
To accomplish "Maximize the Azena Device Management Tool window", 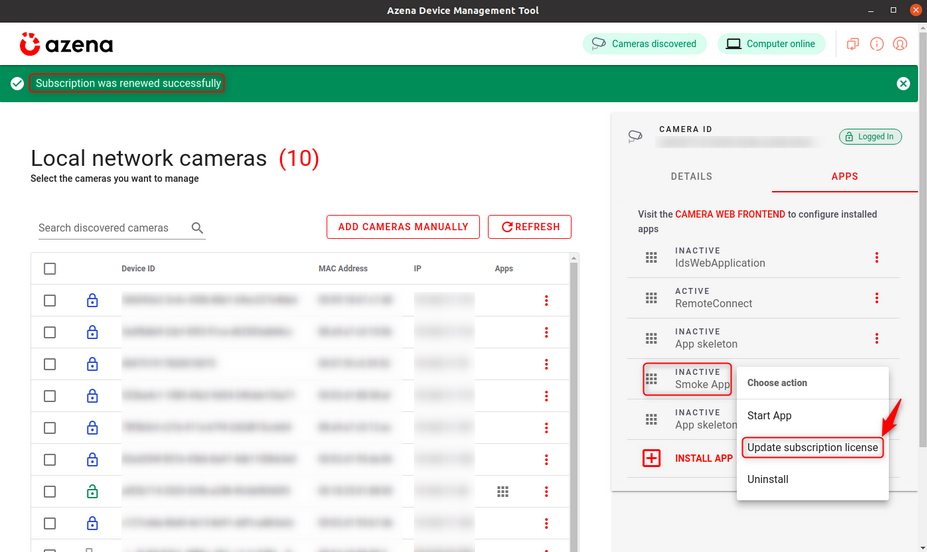I will click(893, 11).
